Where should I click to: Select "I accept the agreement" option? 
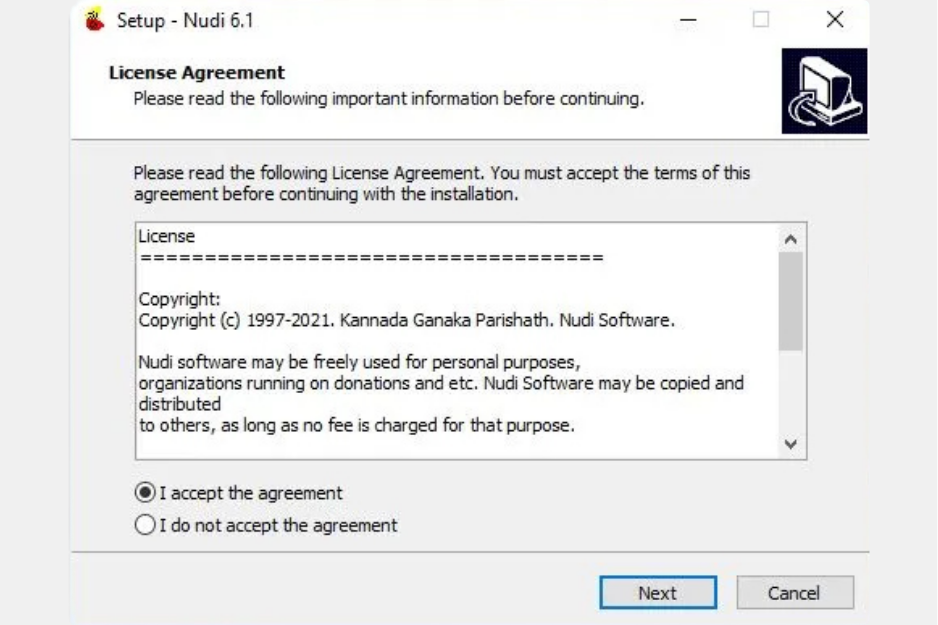[145, 493]
